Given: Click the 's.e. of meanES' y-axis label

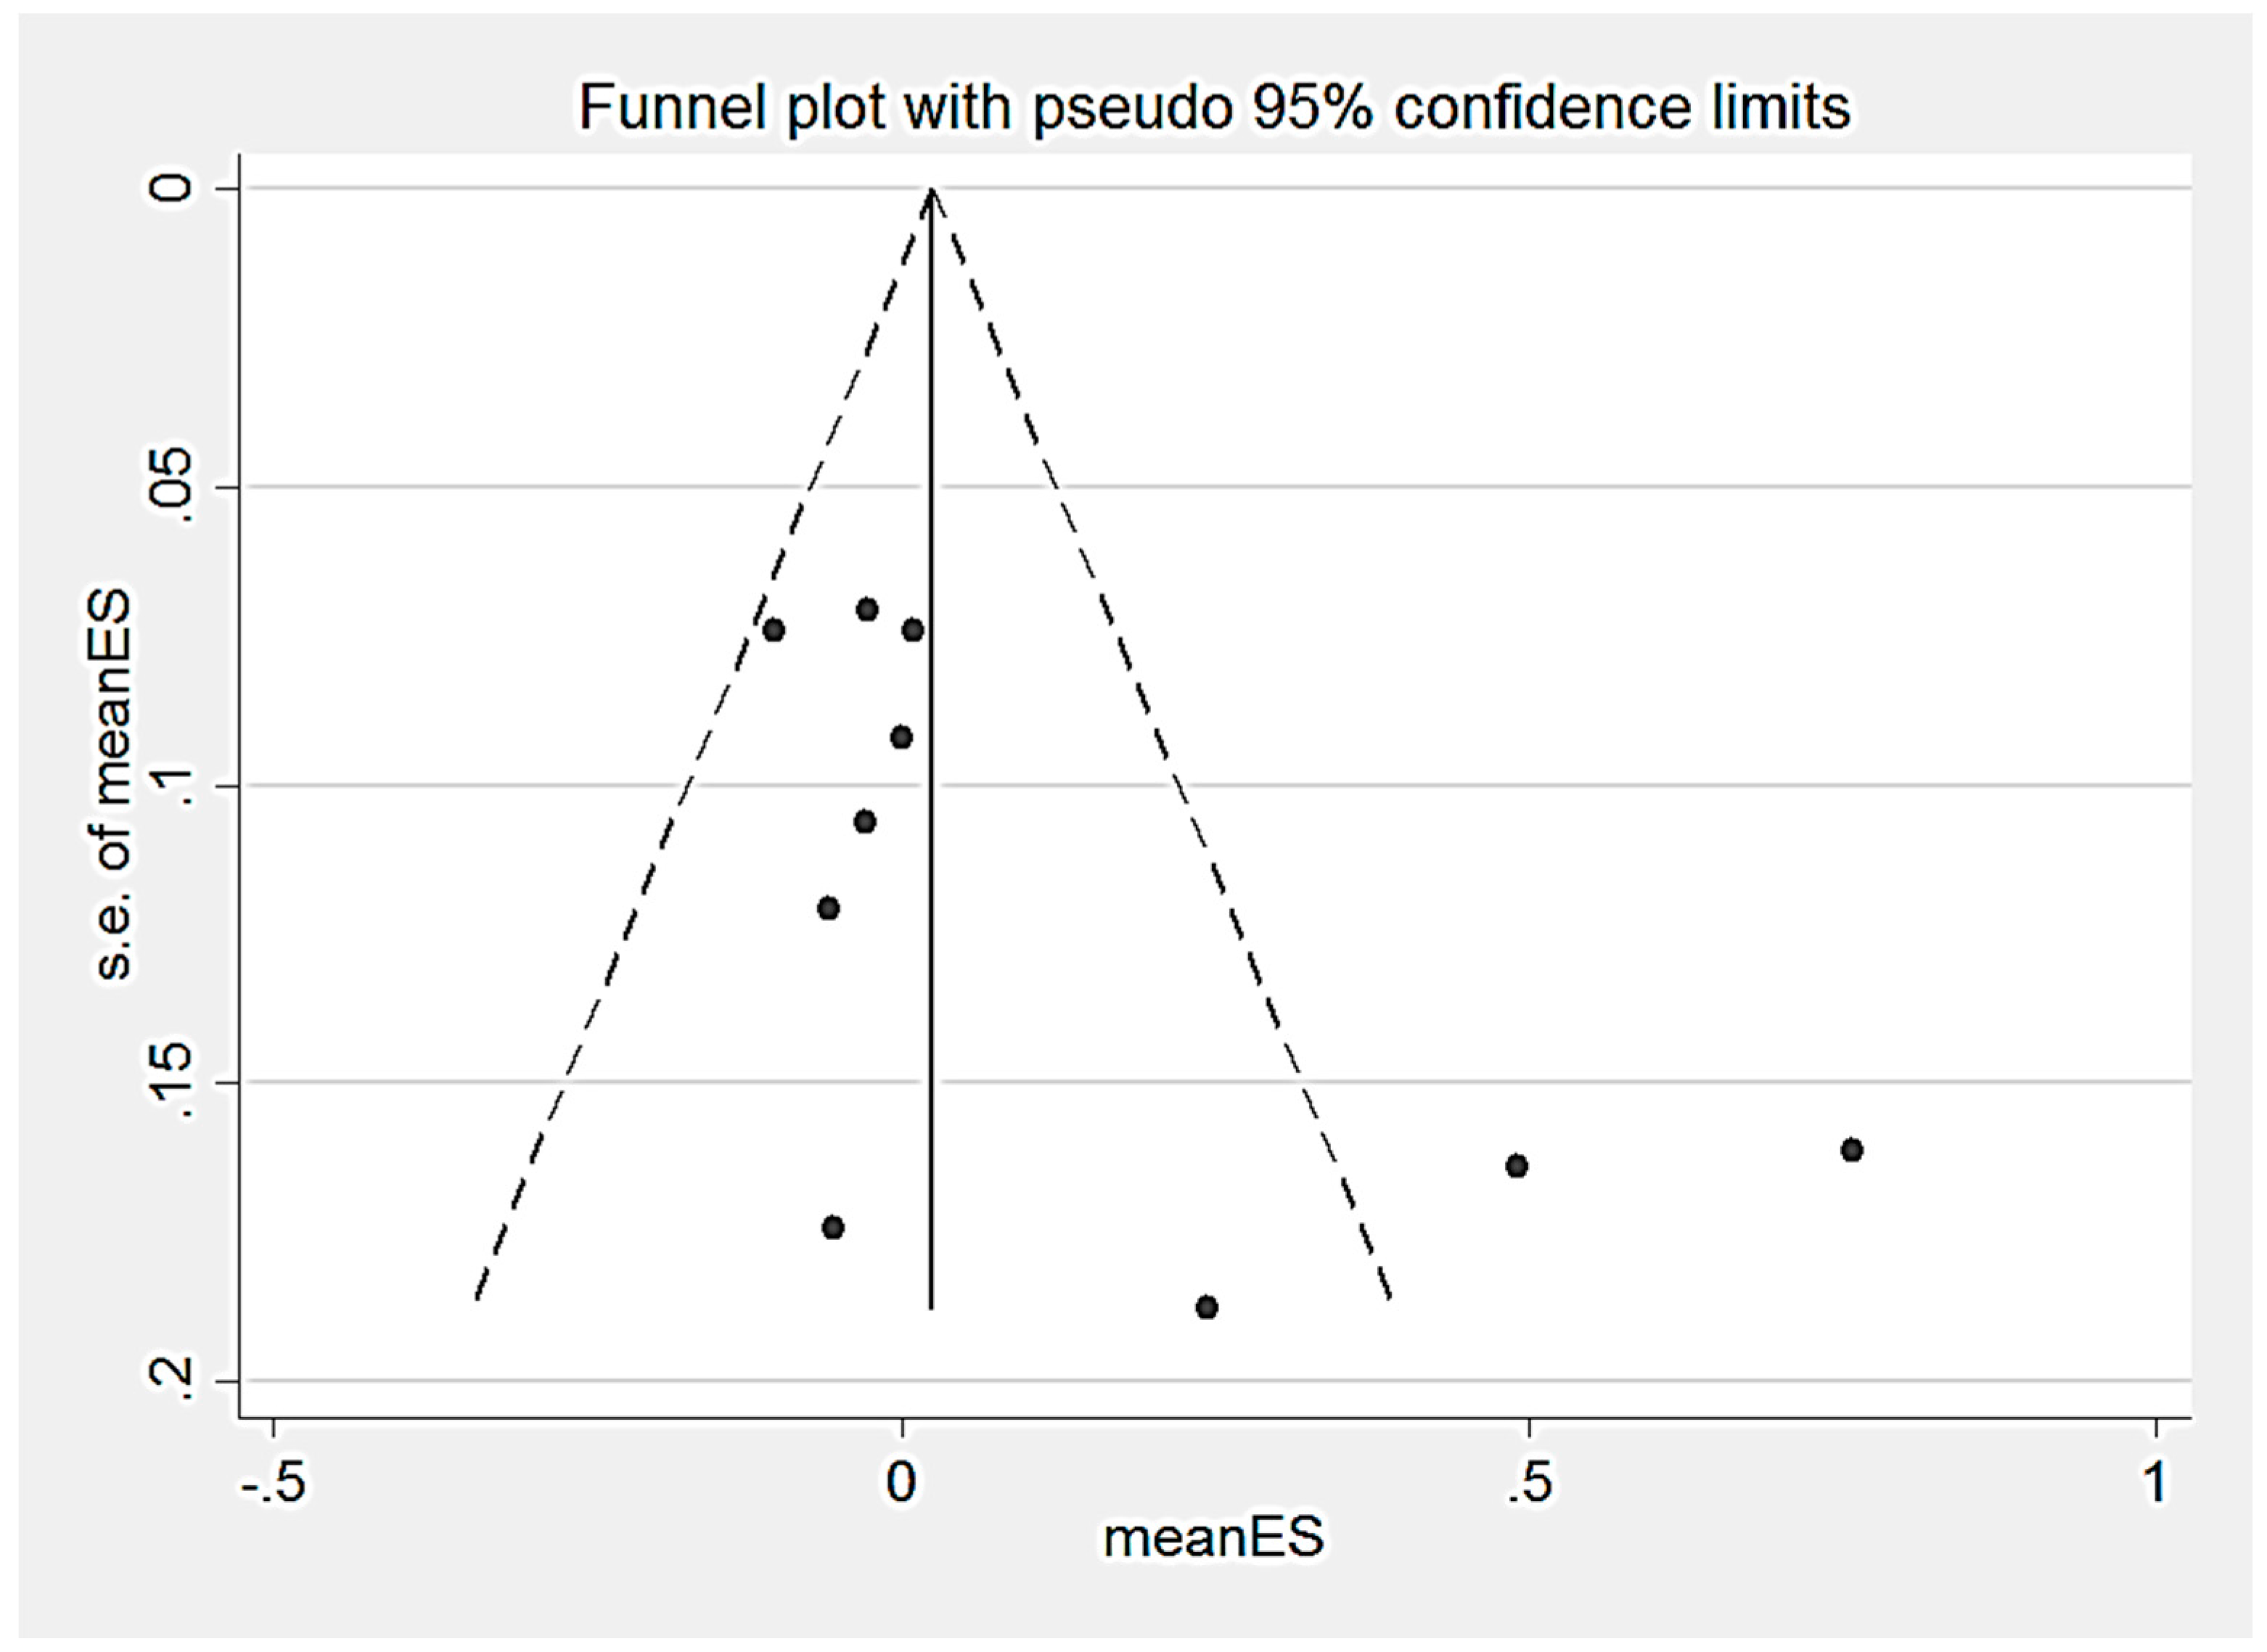Looking at the screenshot, I should coord(114,785).
